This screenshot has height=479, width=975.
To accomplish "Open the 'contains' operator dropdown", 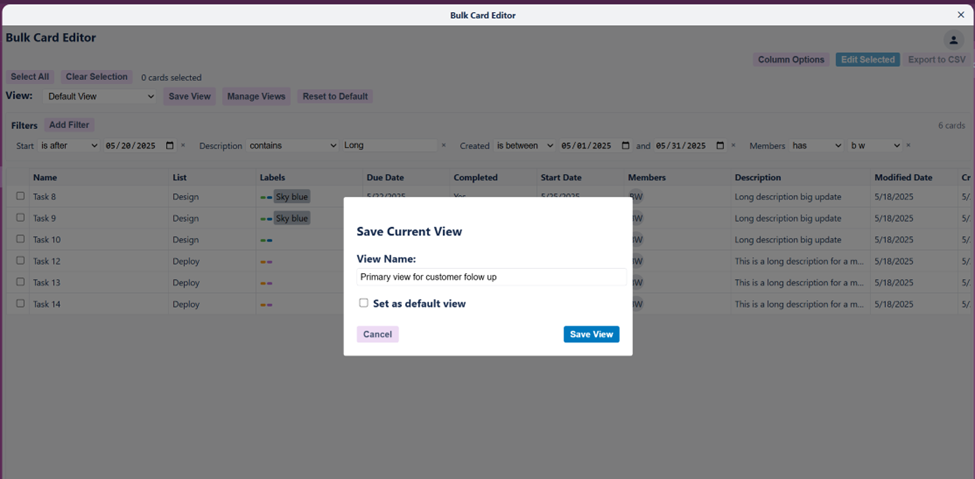I will [292, 146].
